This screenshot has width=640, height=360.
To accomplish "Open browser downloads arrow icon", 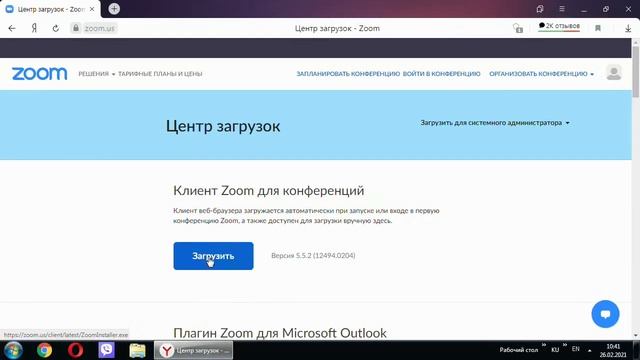I will (x=628, y=28).
